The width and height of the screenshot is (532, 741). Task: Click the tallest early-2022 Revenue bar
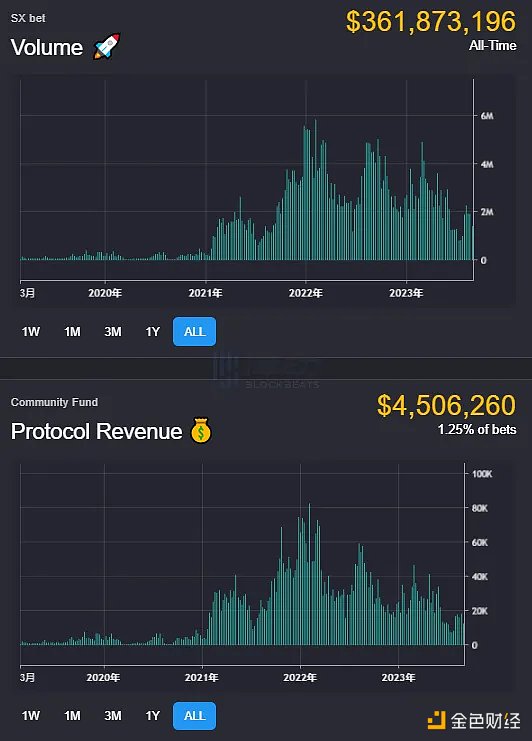point(310,575)
